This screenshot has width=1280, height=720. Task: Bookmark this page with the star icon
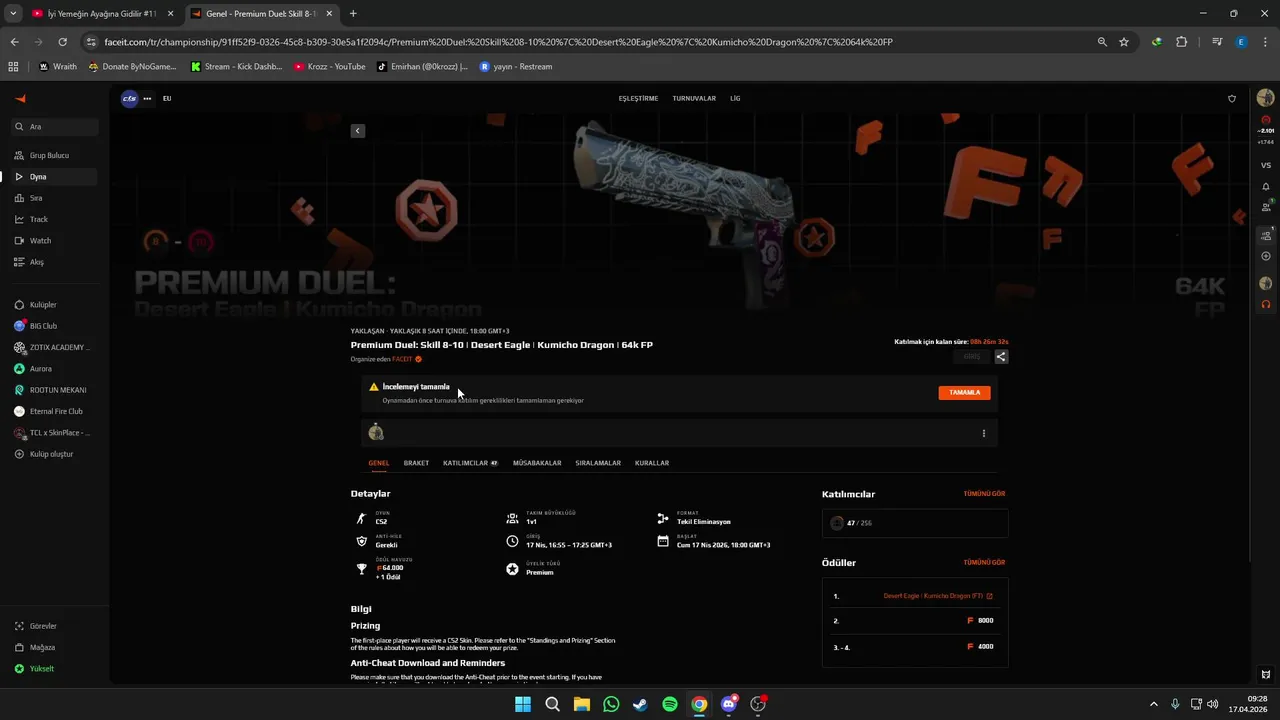pos(1124,42)
